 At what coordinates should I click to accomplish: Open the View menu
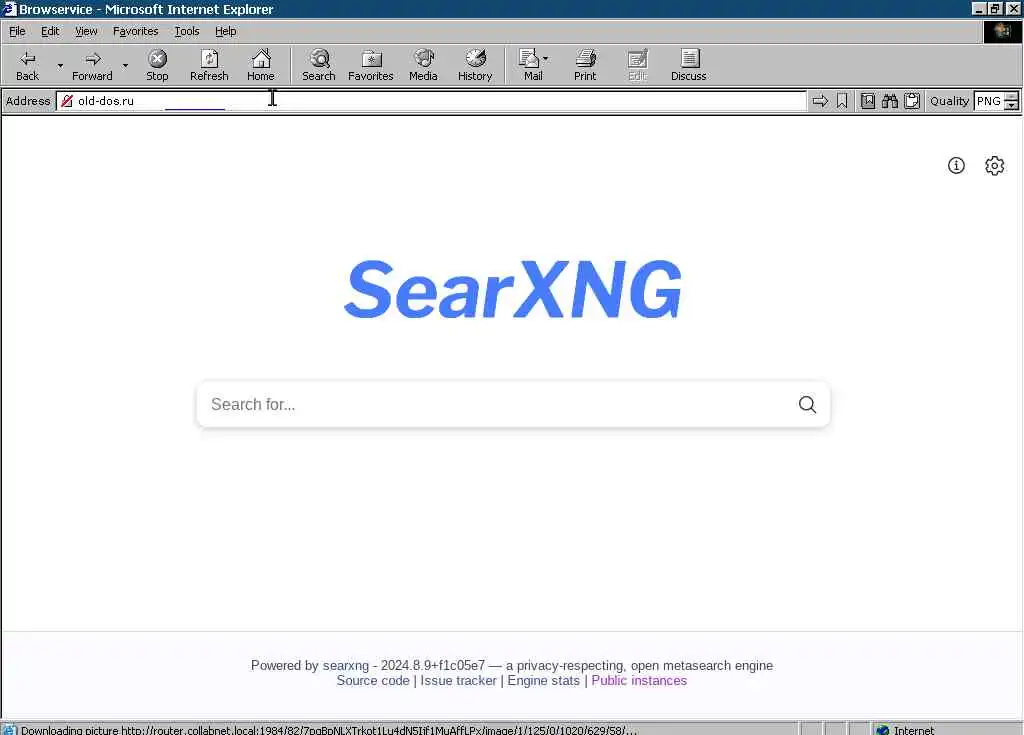86,31
